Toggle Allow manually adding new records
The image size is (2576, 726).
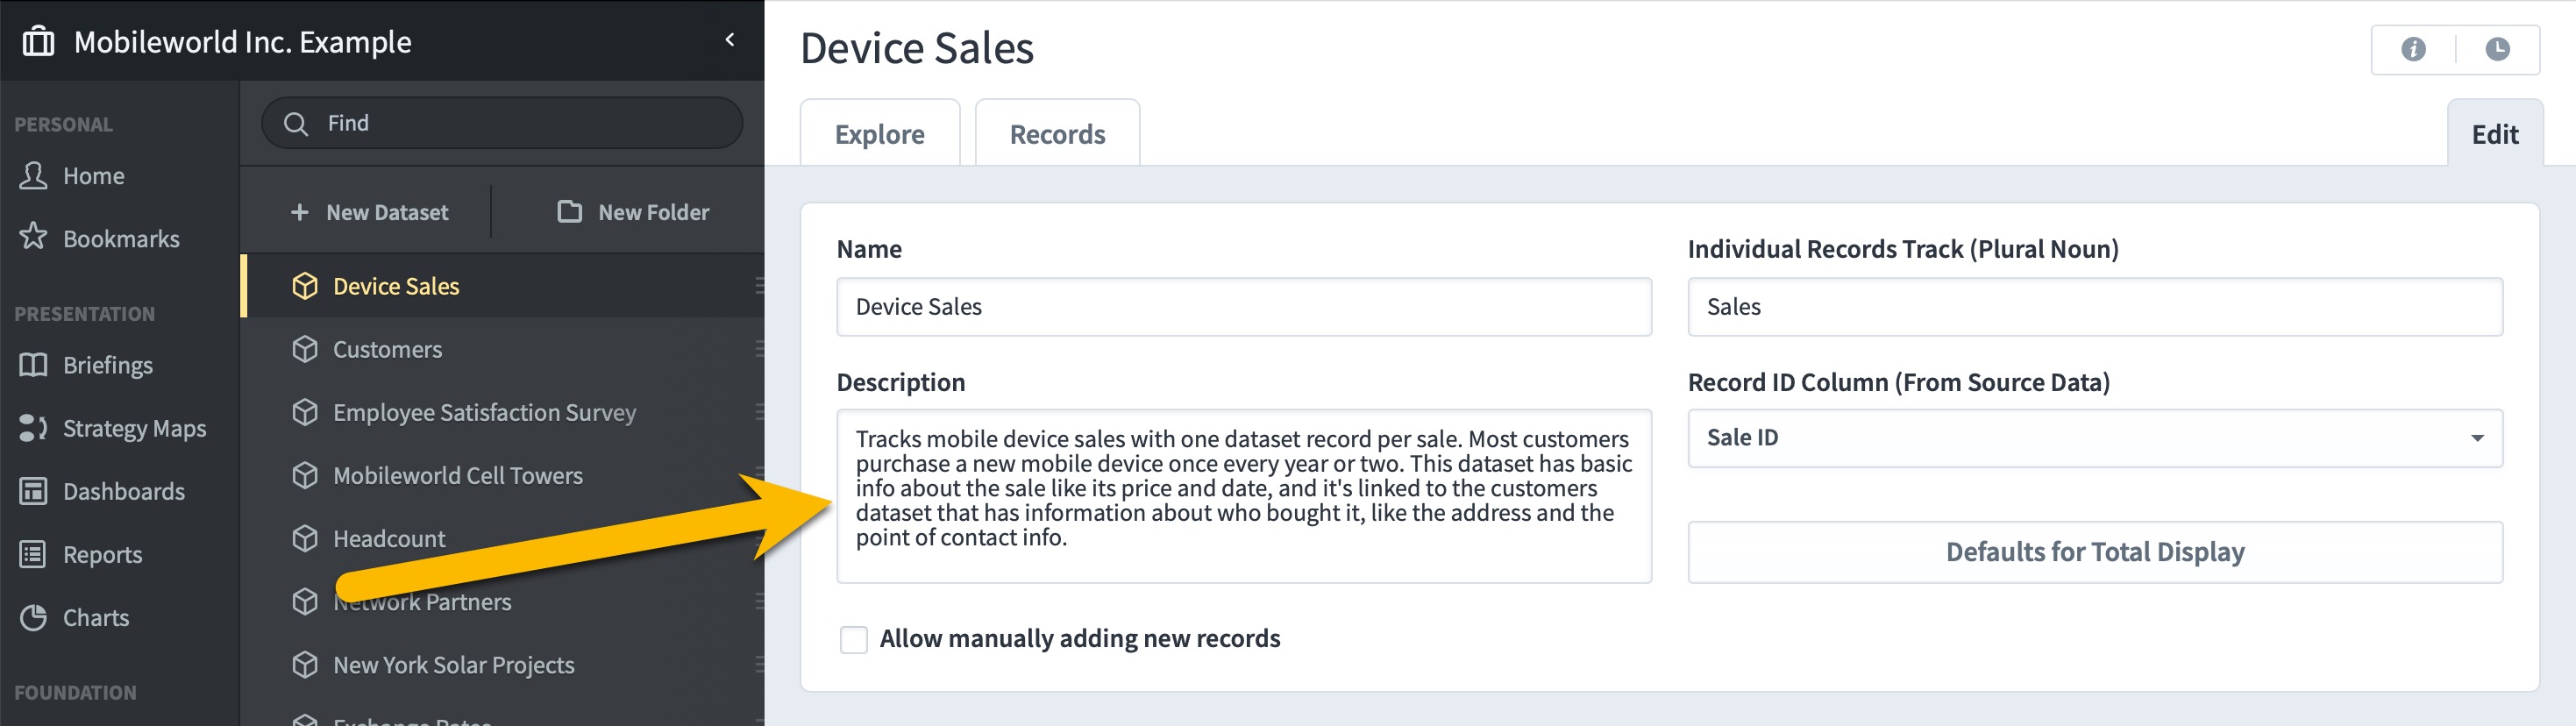pyautogui.click(x=853, y=639)
